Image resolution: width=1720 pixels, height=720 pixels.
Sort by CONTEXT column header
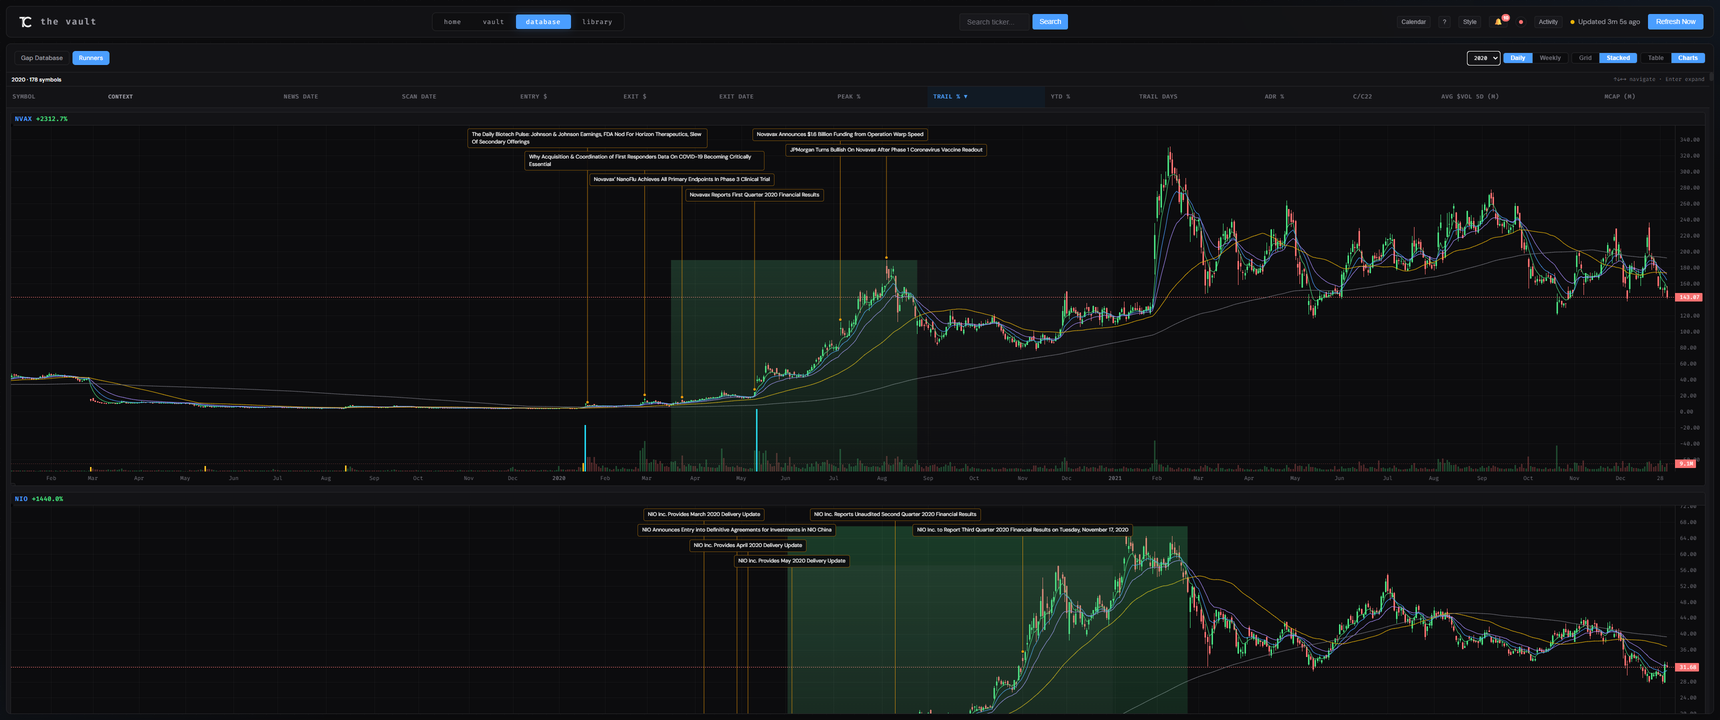tap(120, 97)
